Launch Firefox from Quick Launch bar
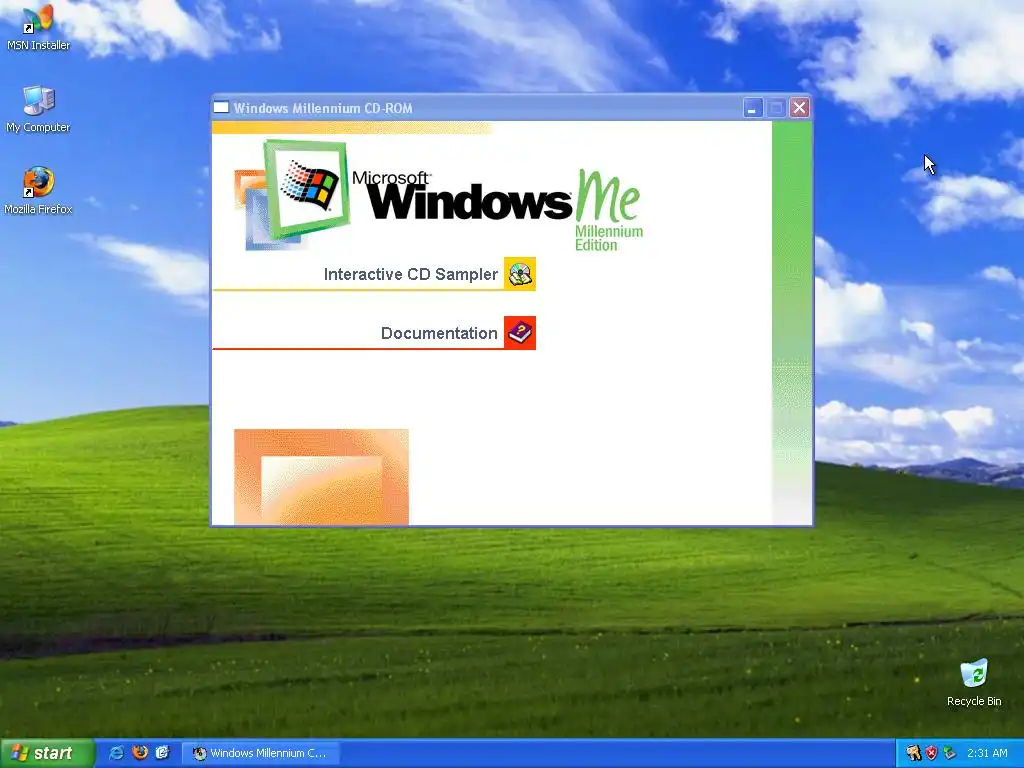The image size is (1024, 768). (140, 753)
